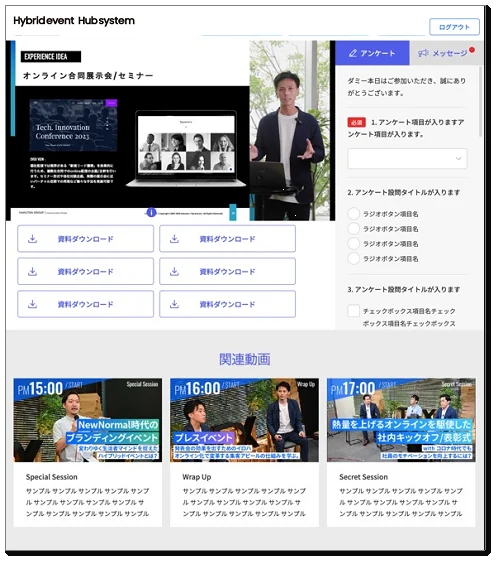Click the download icon in the bottom-right download button
Image resolution: width=496 pixels, height=561 pixels.
point(174,304)
